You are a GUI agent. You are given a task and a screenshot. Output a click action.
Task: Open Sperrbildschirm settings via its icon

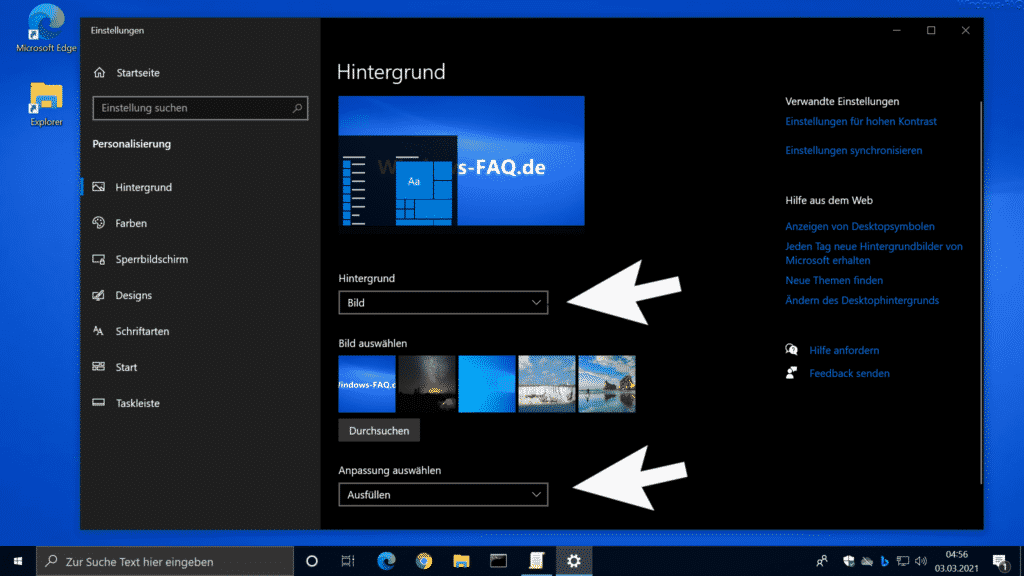(99, 259)
